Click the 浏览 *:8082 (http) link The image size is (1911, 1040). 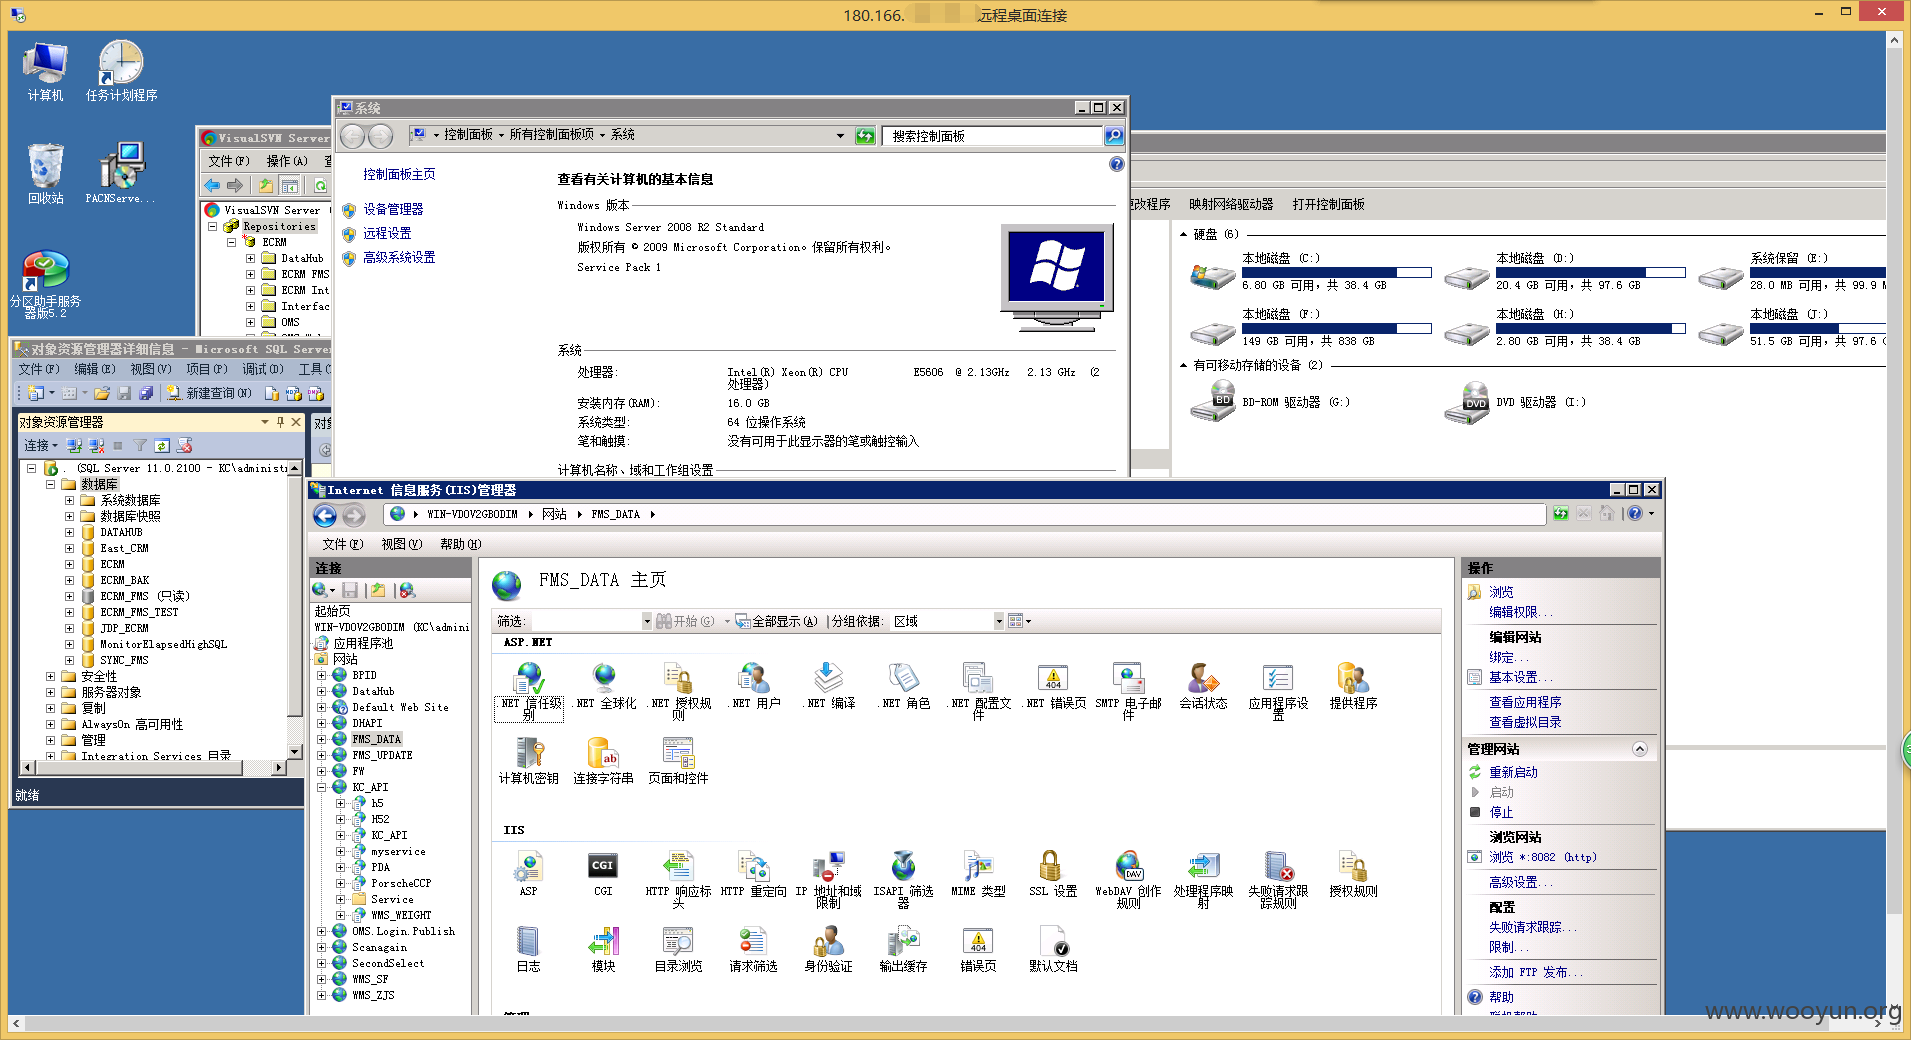[1542, 857]
